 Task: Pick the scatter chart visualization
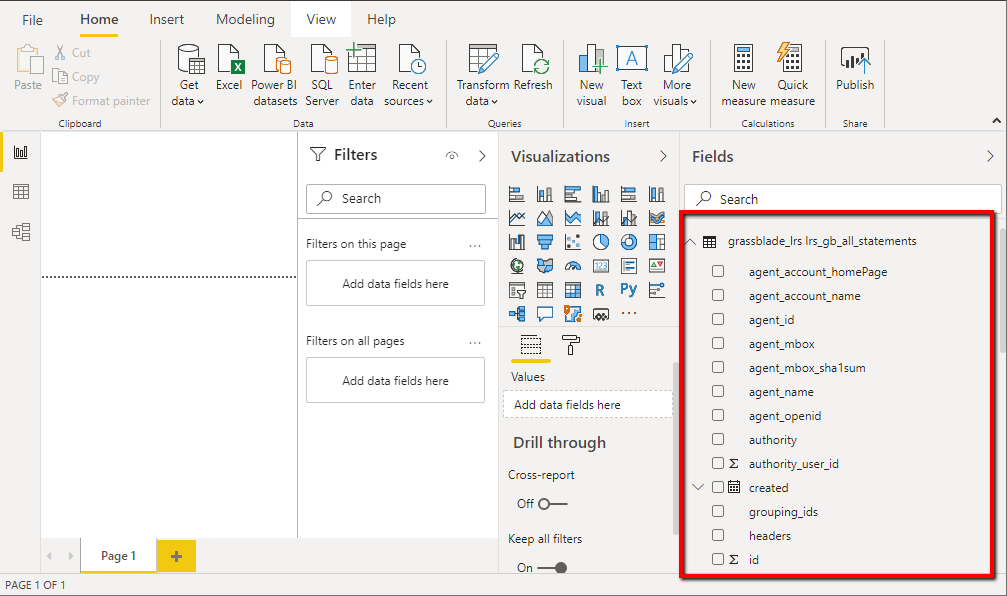(x=573, y=242)
